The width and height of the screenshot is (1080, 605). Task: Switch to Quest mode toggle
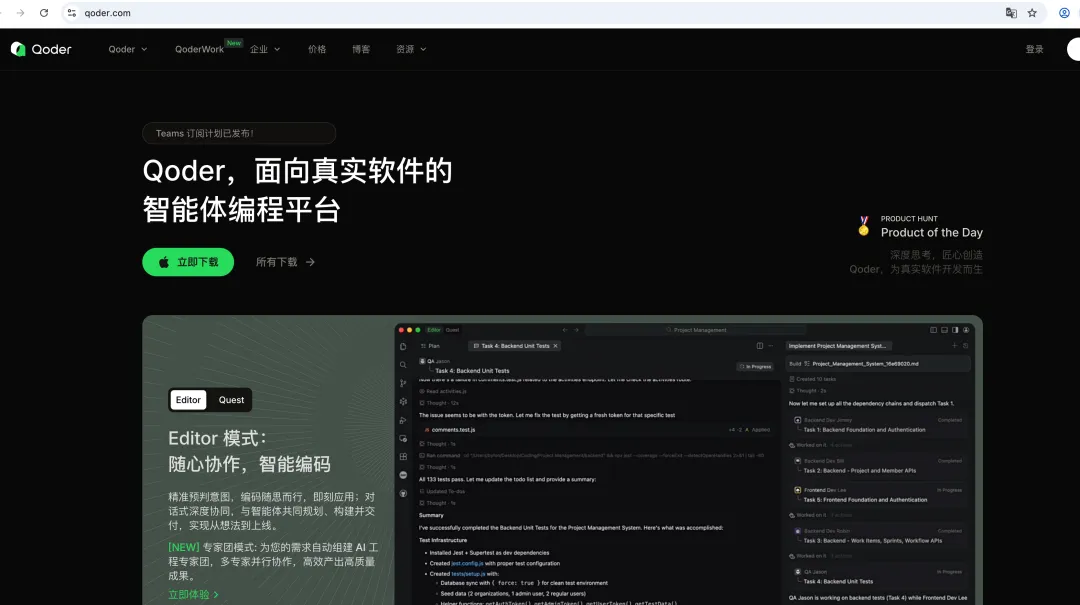[x=231, y=400]
